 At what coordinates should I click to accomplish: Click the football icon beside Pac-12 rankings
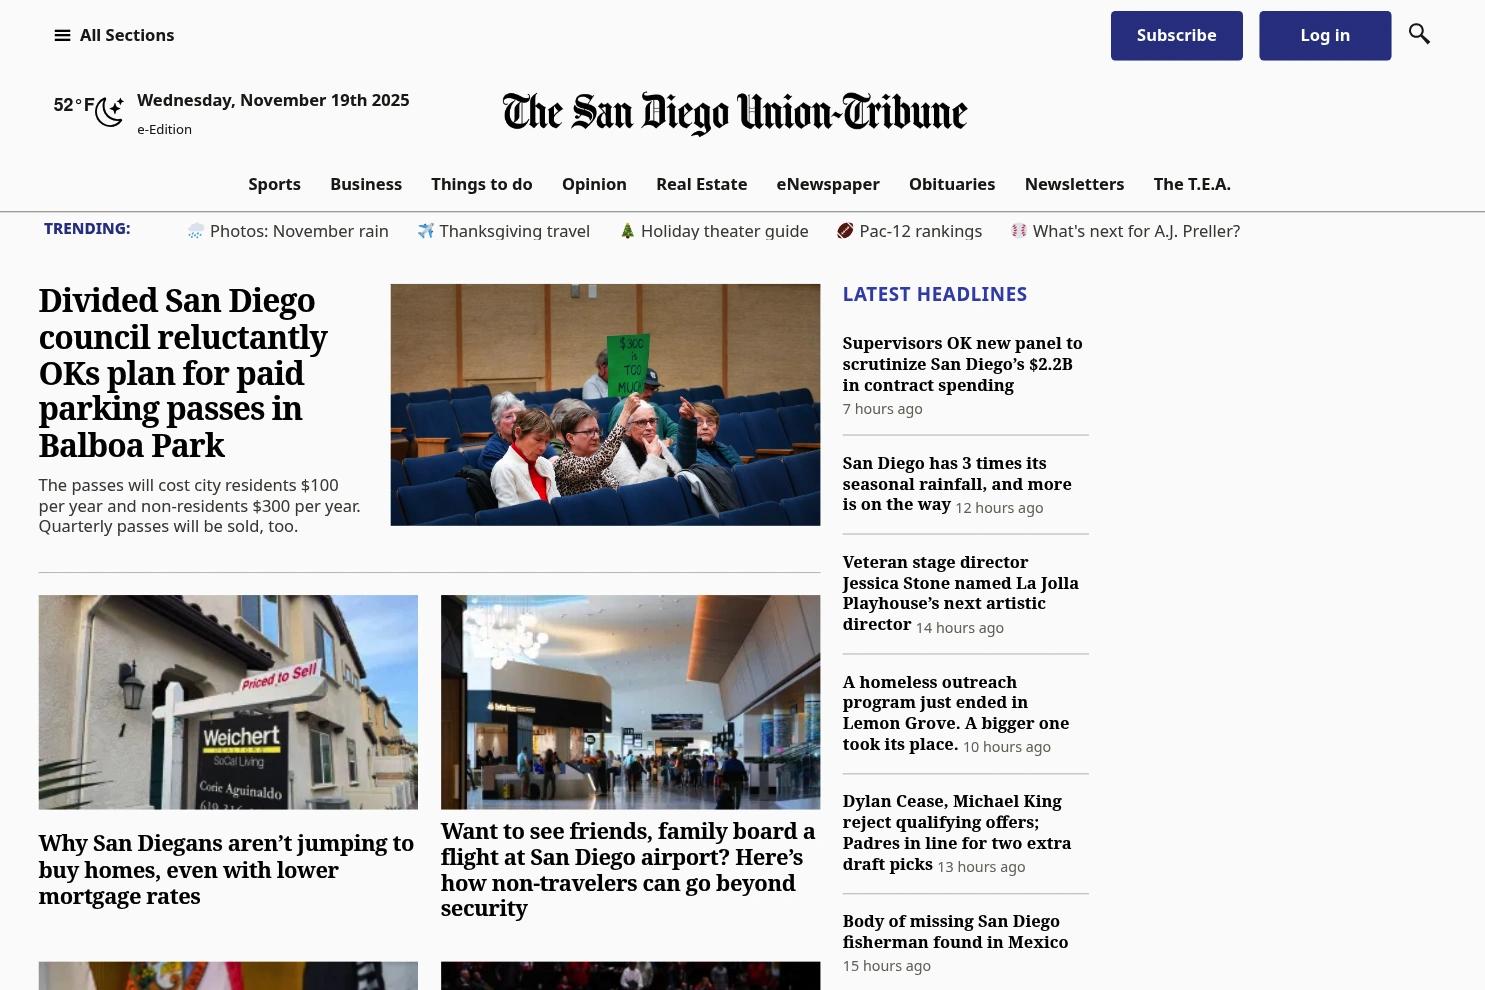pos(845,231)
